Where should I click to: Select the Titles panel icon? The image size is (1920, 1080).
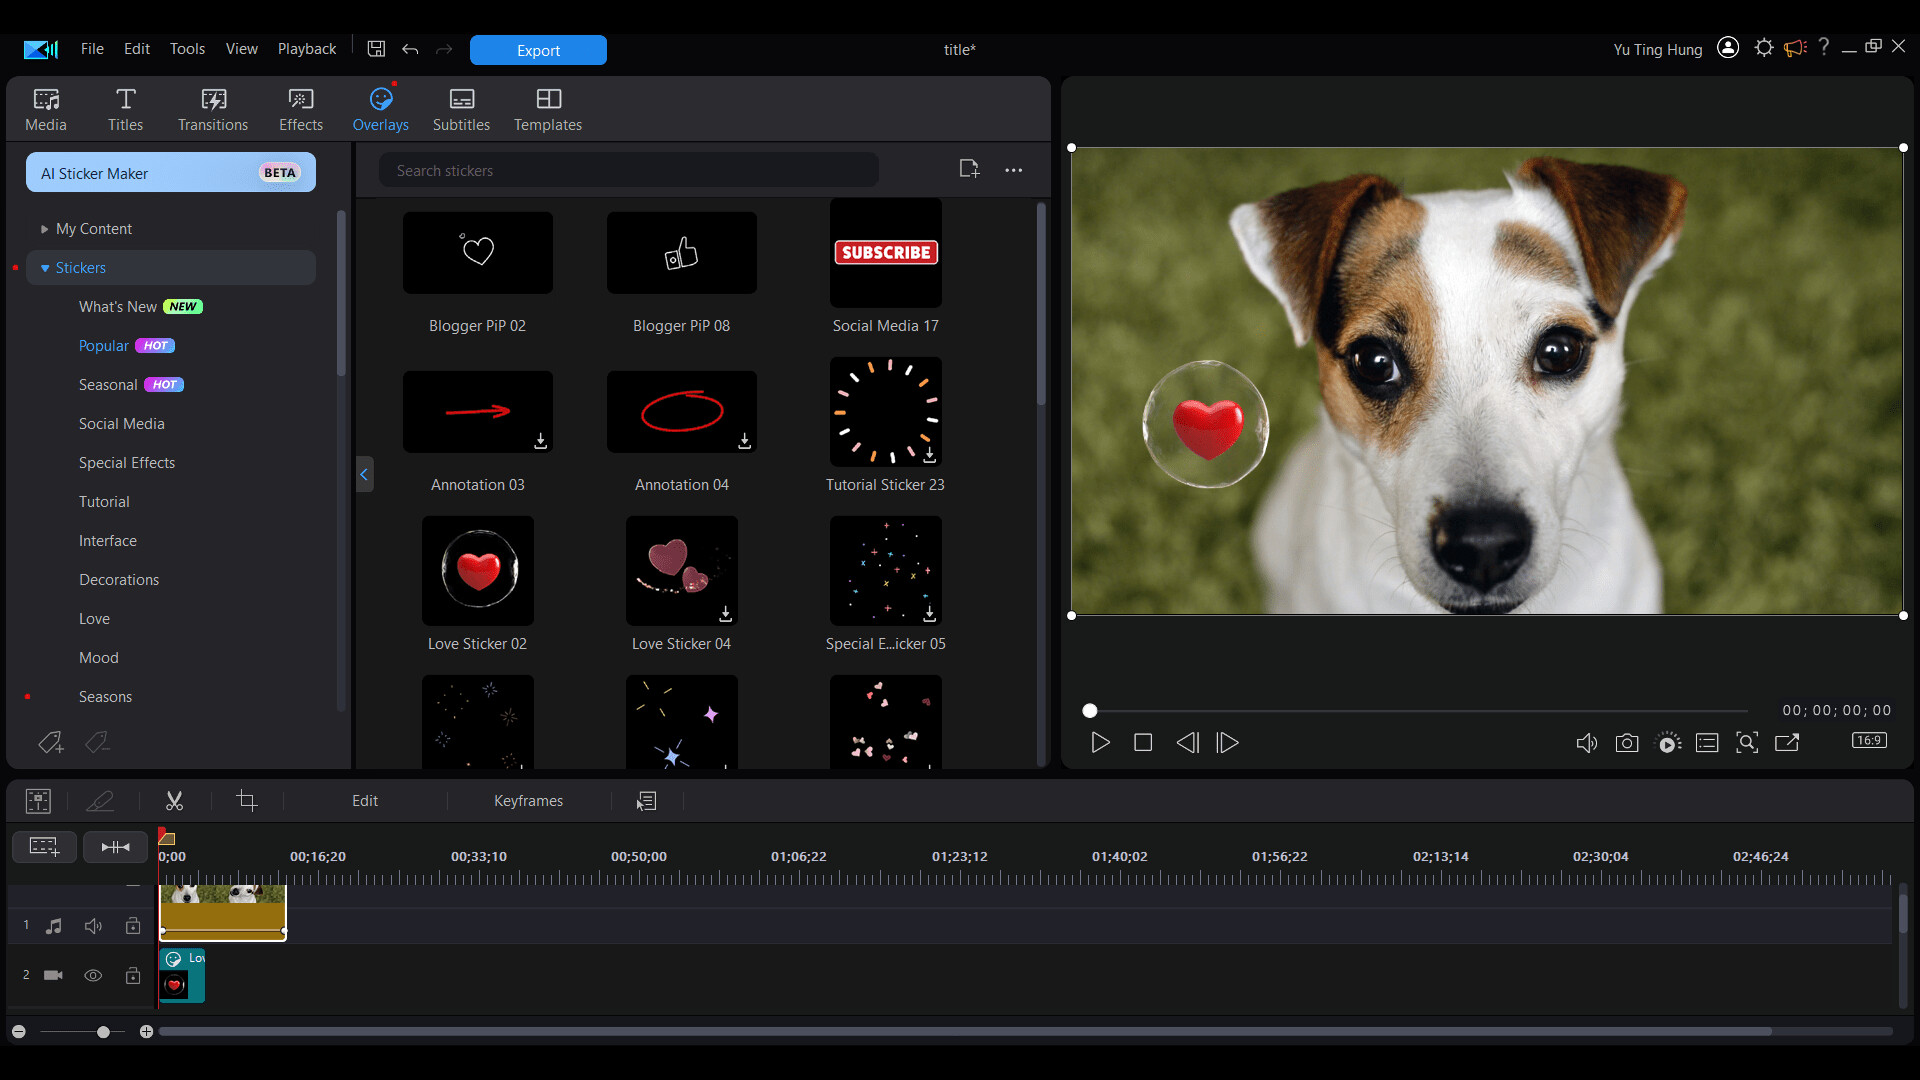125,108
